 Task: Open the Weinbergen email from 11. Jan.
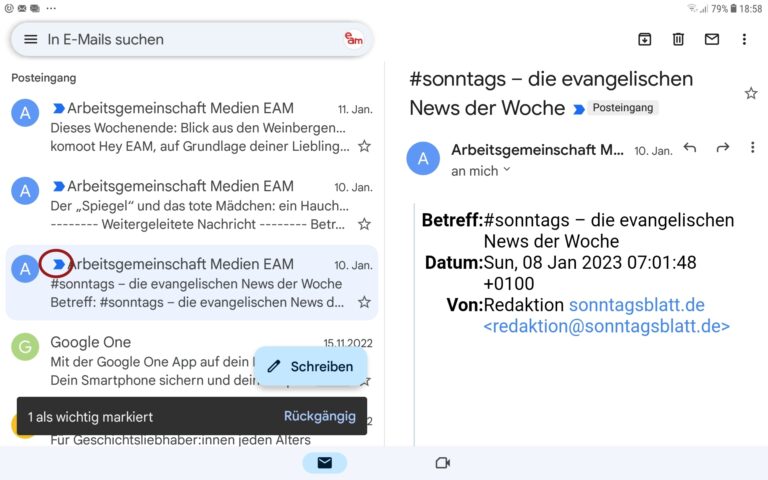(192, 127)
